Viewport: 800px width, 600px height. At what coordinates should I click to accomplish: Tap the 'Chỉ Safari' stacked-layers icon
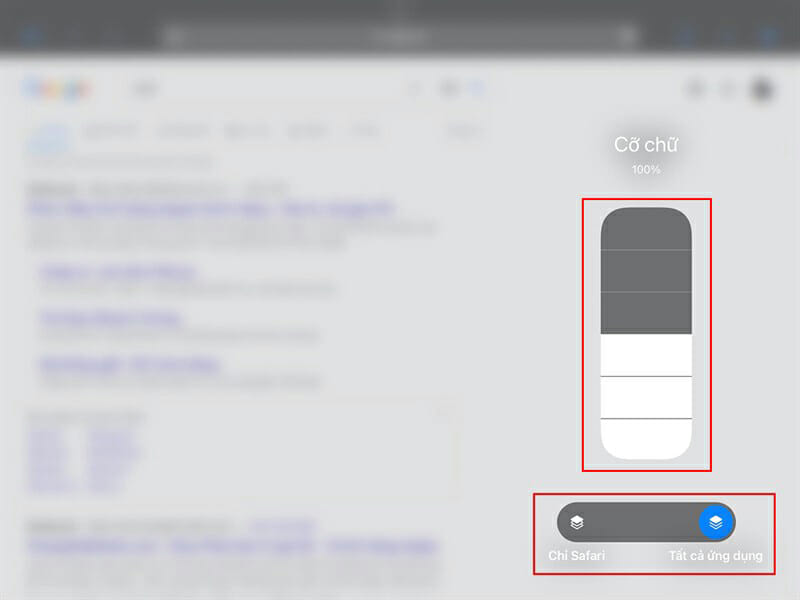pos(577,522)
